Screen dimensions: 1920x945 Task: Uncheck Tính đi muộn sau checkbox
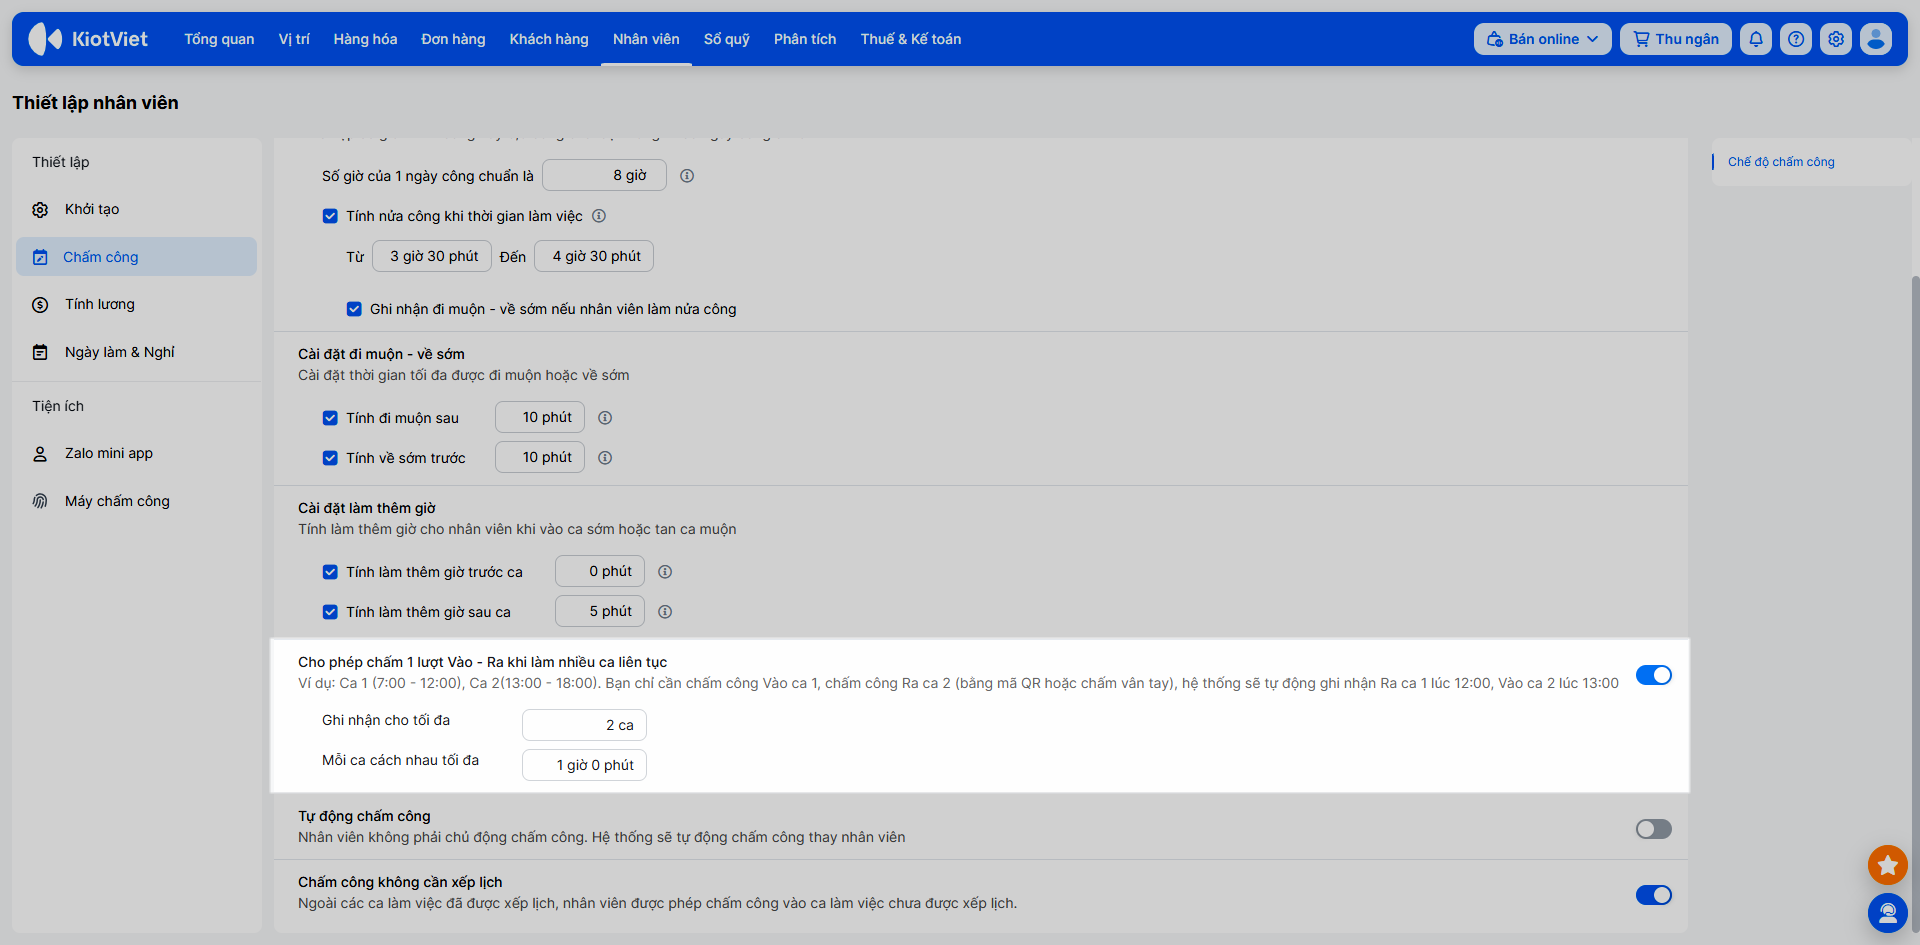pos(330,418)
